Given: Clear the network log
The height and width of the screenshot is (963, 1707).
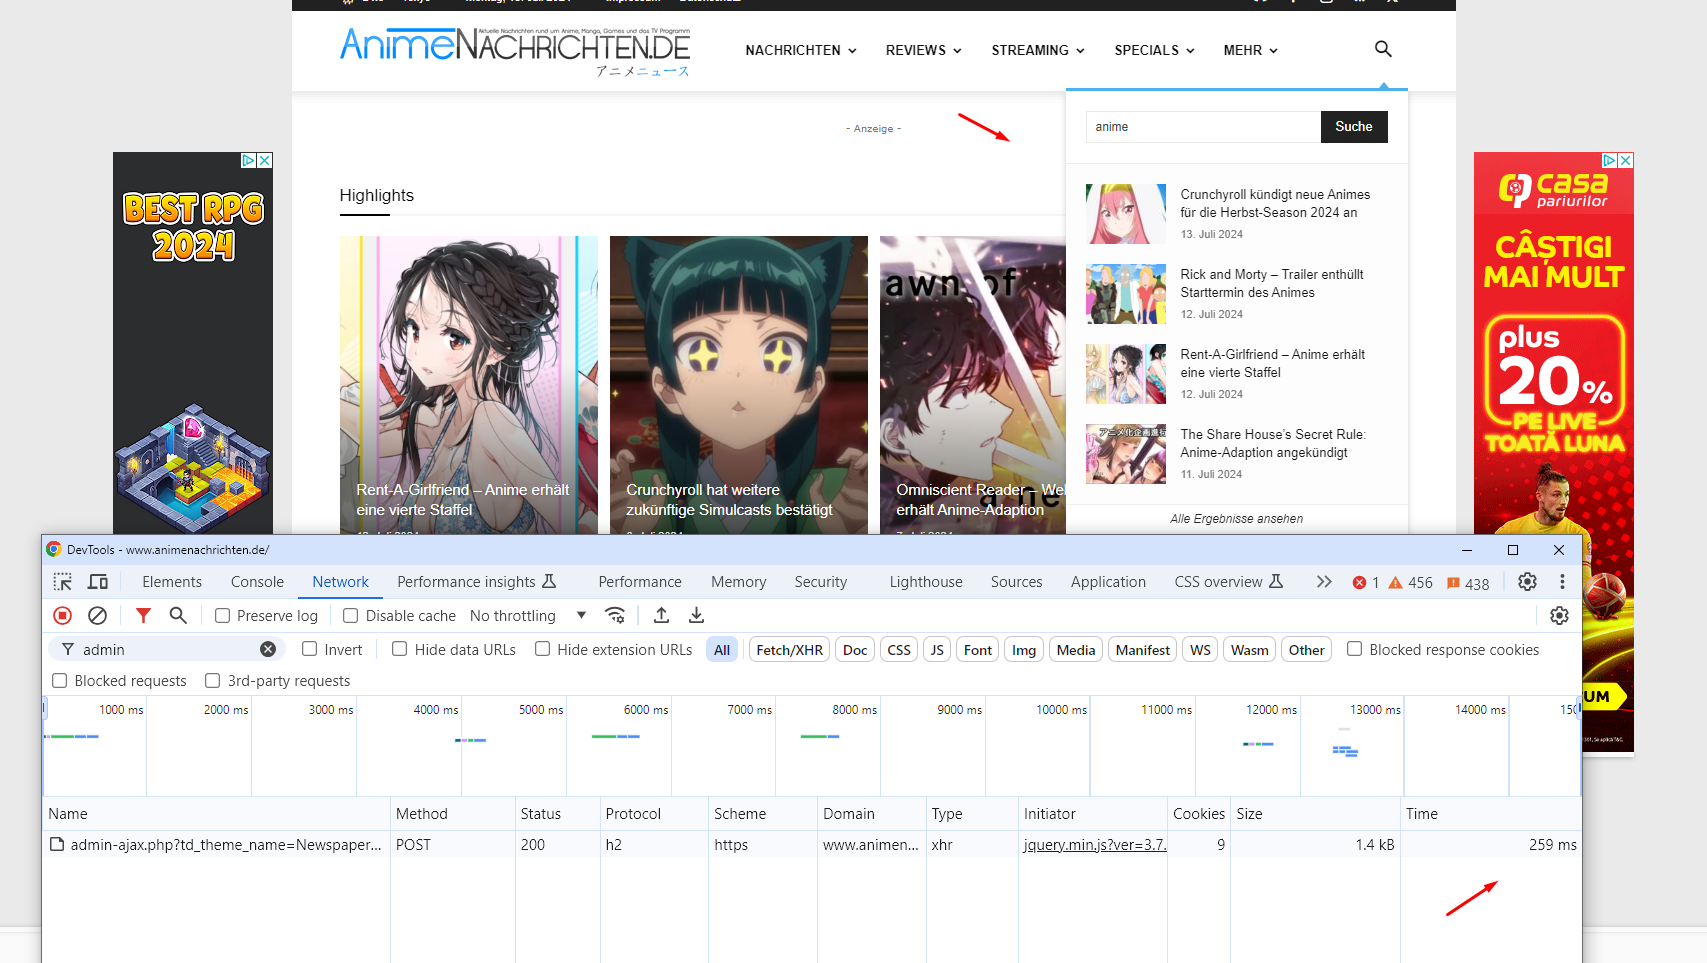Looking at the screenshot, I should pos(97,616).
